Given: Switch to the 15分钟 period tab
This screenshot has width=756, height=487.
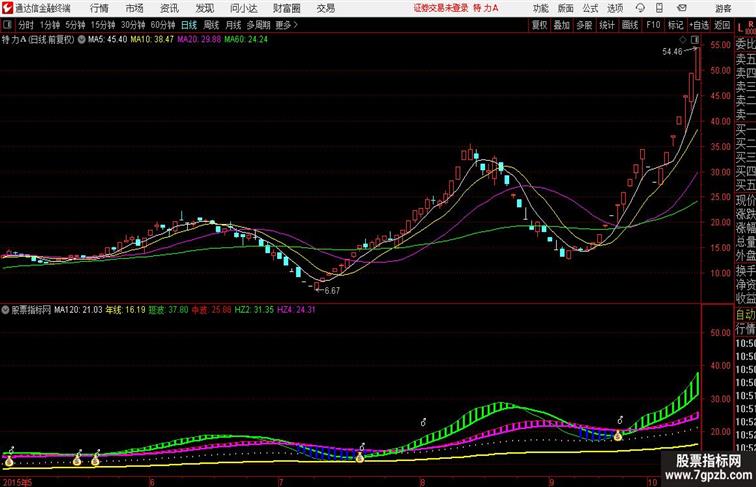Looking at the screenshot, I should coord(103,25).
